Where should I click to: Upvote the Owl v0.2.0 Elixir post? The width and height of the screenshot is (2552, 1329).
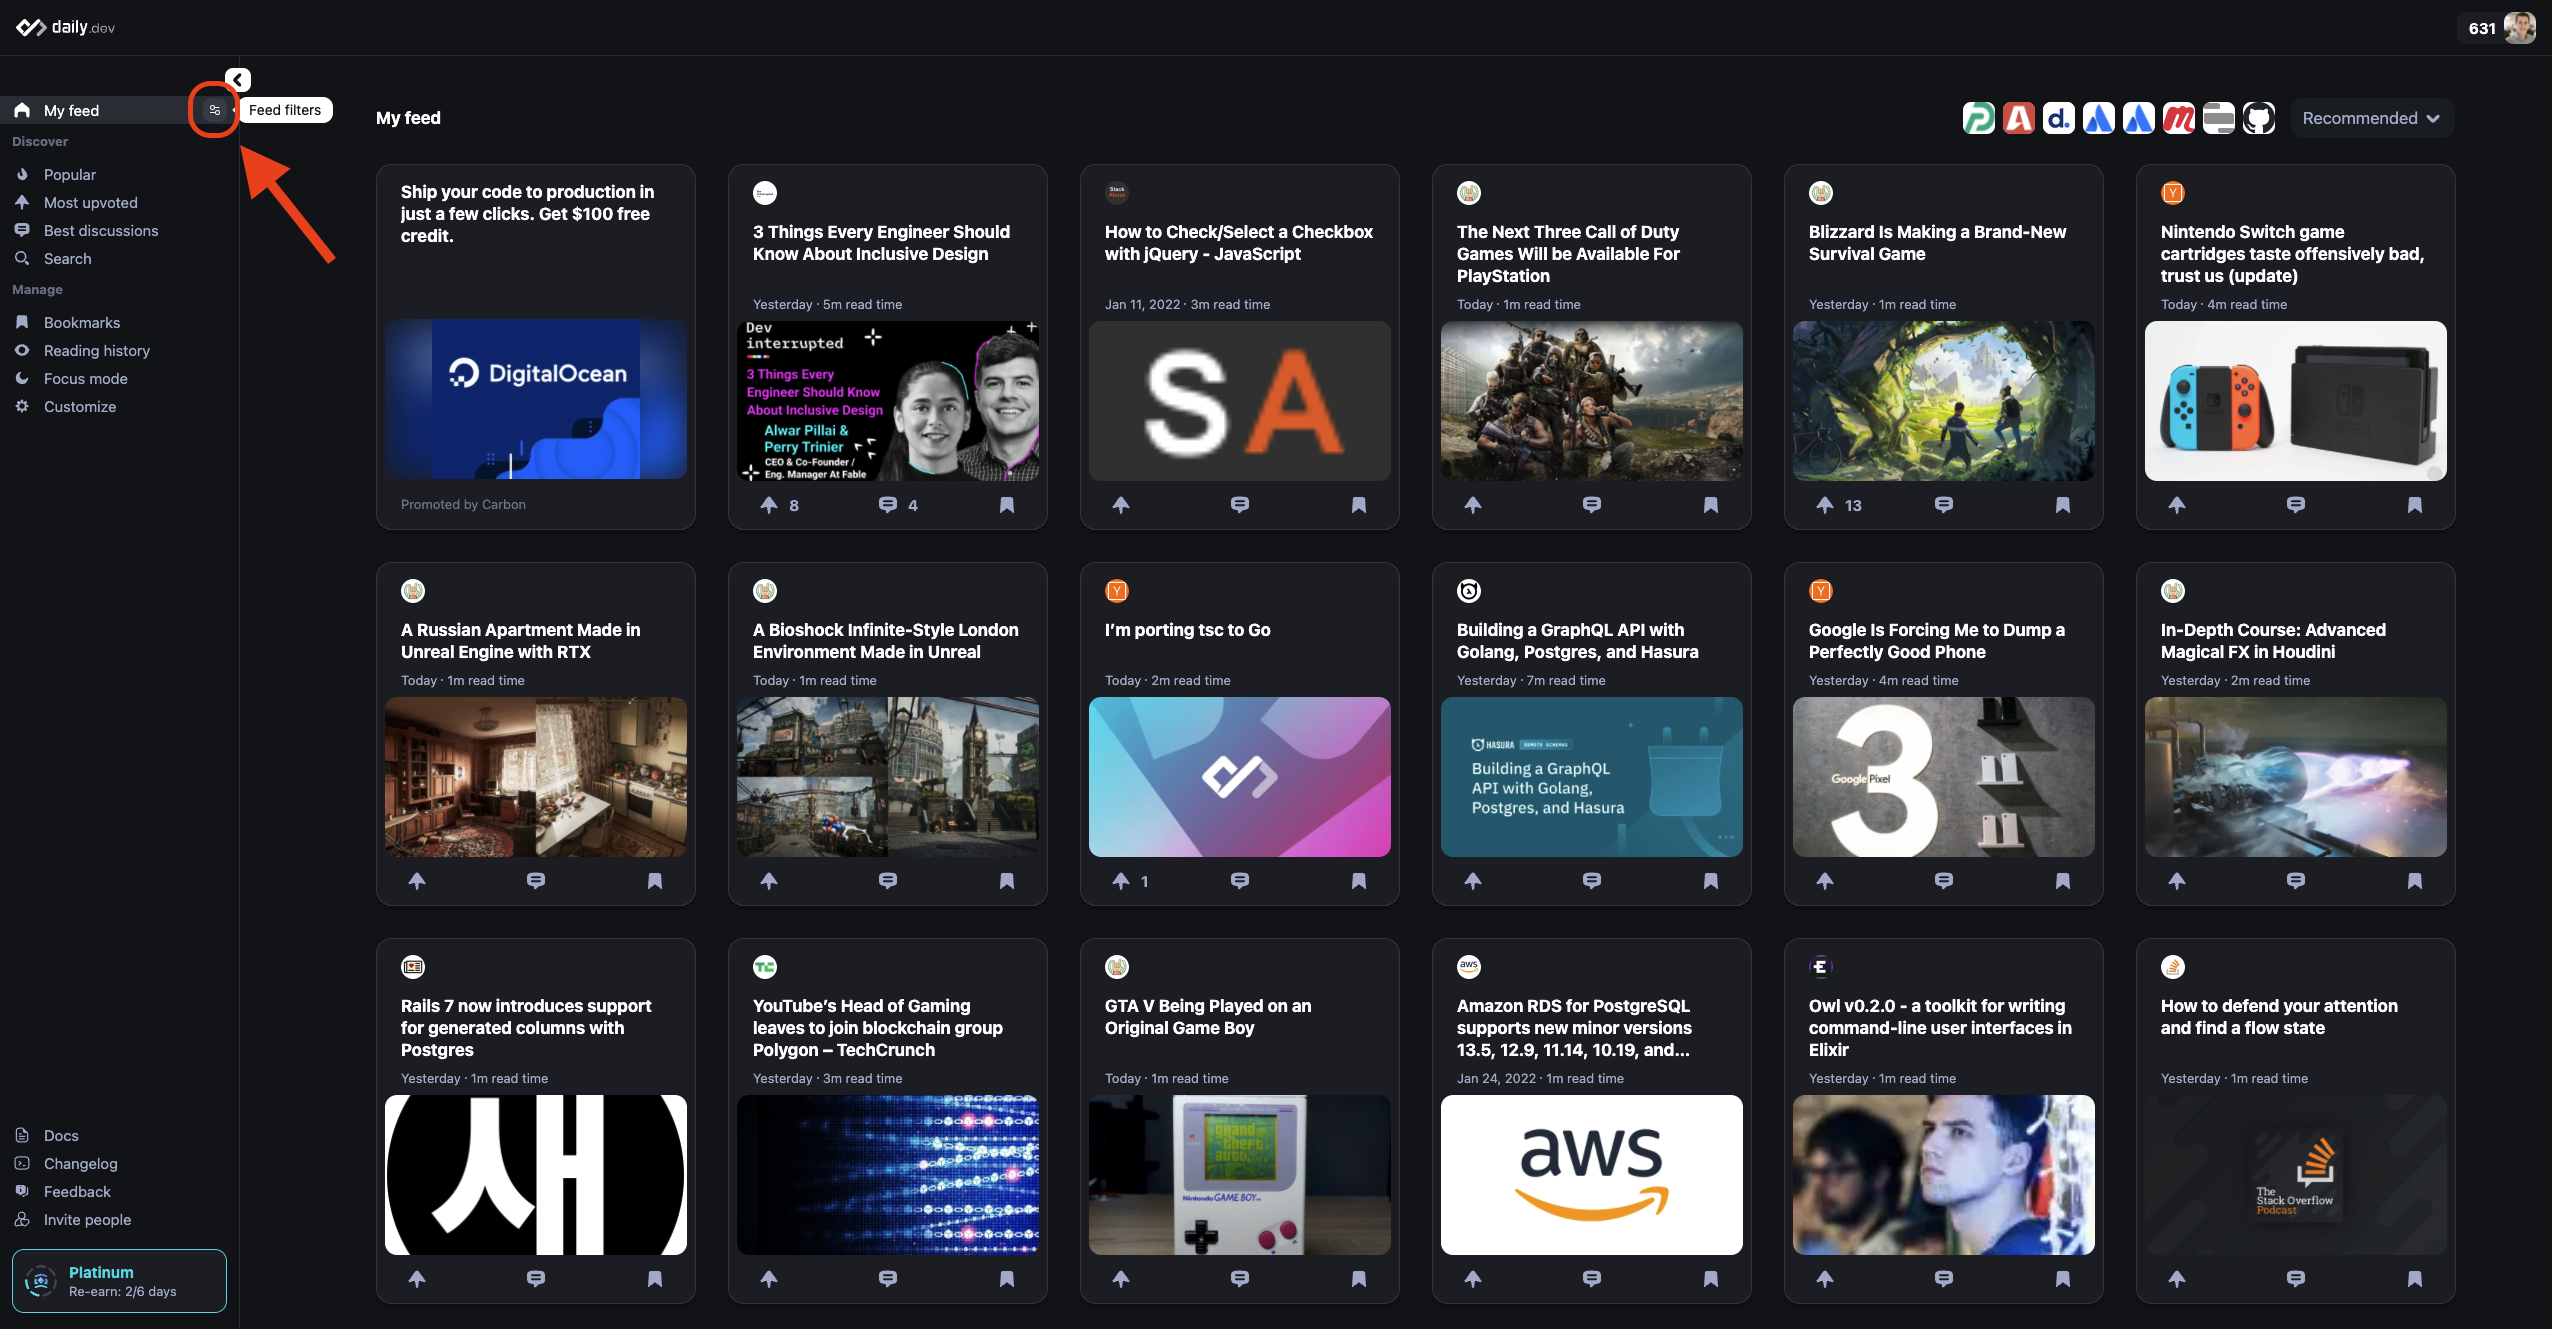click(1825, 1279)
